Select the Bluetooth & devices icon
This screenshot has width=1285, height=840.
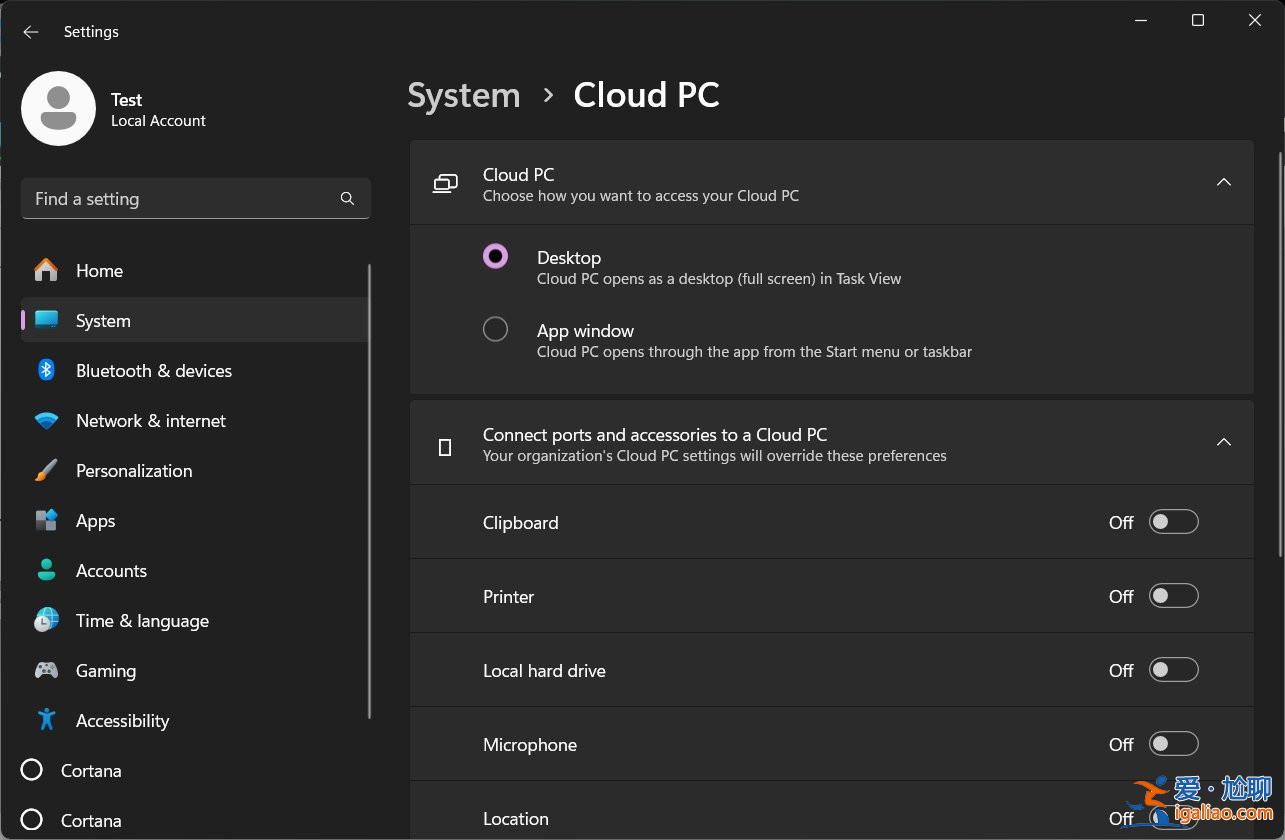point(46,370)
